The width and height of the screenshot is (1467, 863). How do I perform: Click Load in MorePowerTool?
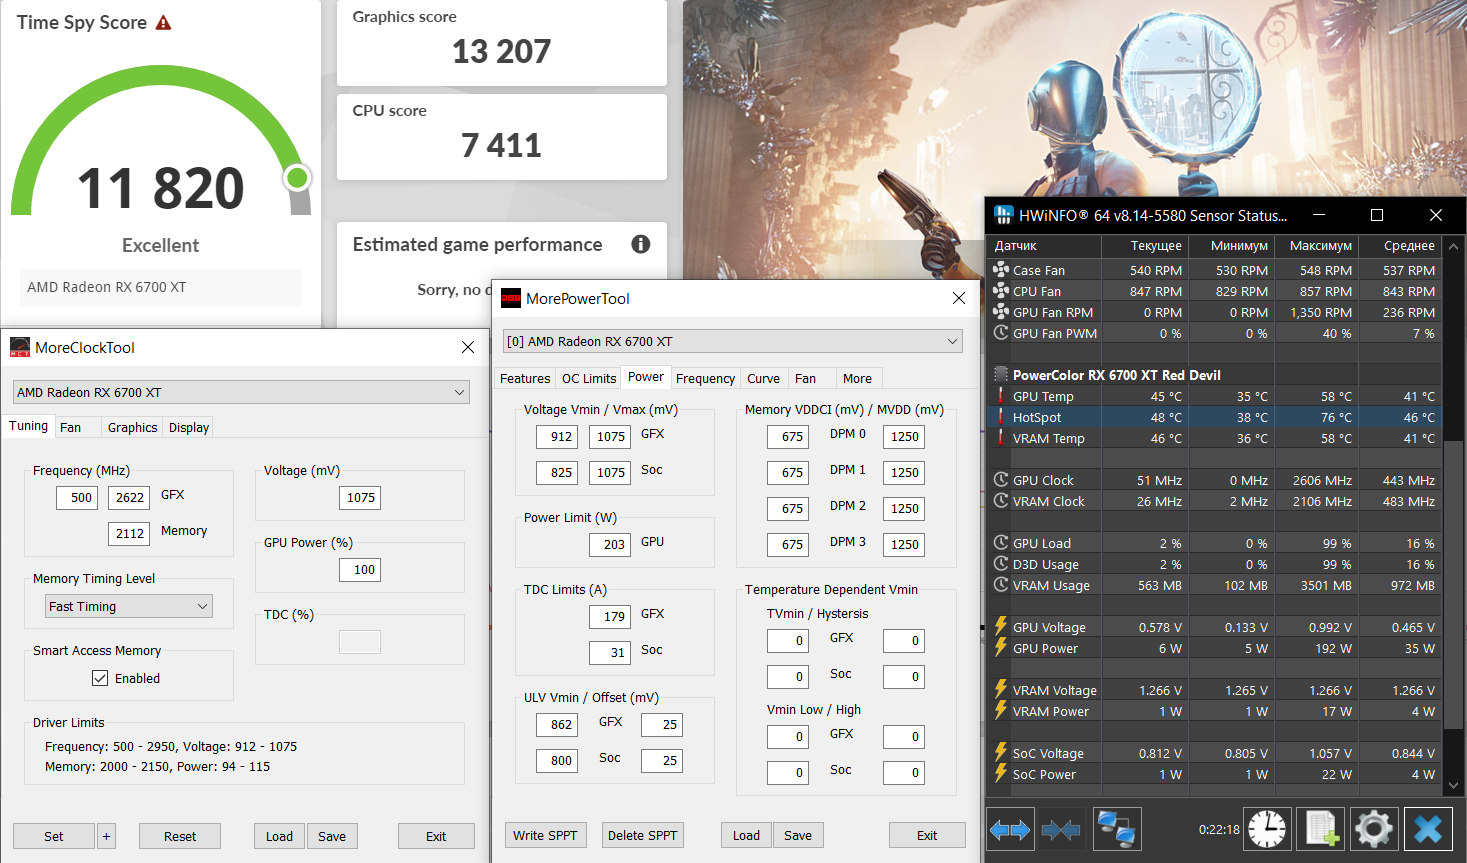pyautogui.click(x=746, y=835)
